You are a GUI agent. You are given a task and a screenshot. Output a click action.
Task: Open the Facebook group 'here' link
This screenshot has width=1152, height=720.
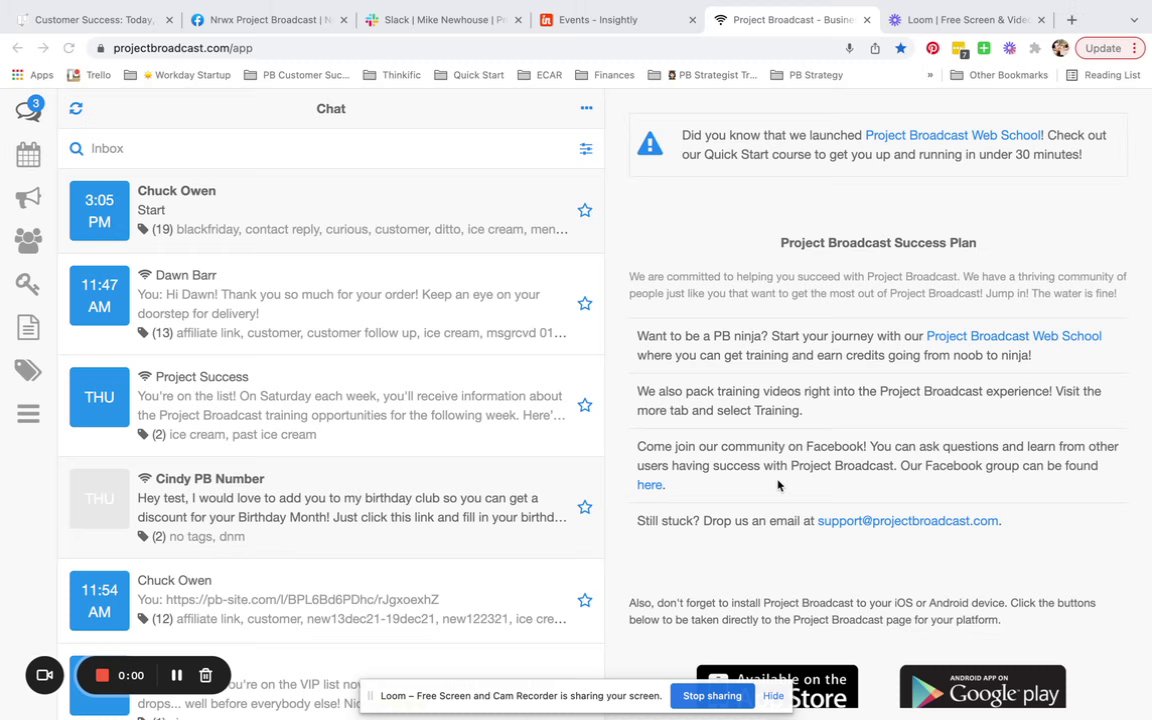coord(649,485)
